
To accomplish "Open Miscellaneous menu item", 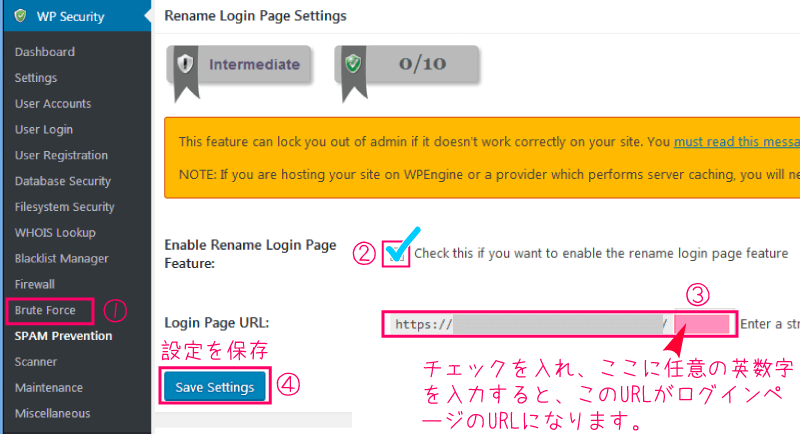I will [53, 413].
